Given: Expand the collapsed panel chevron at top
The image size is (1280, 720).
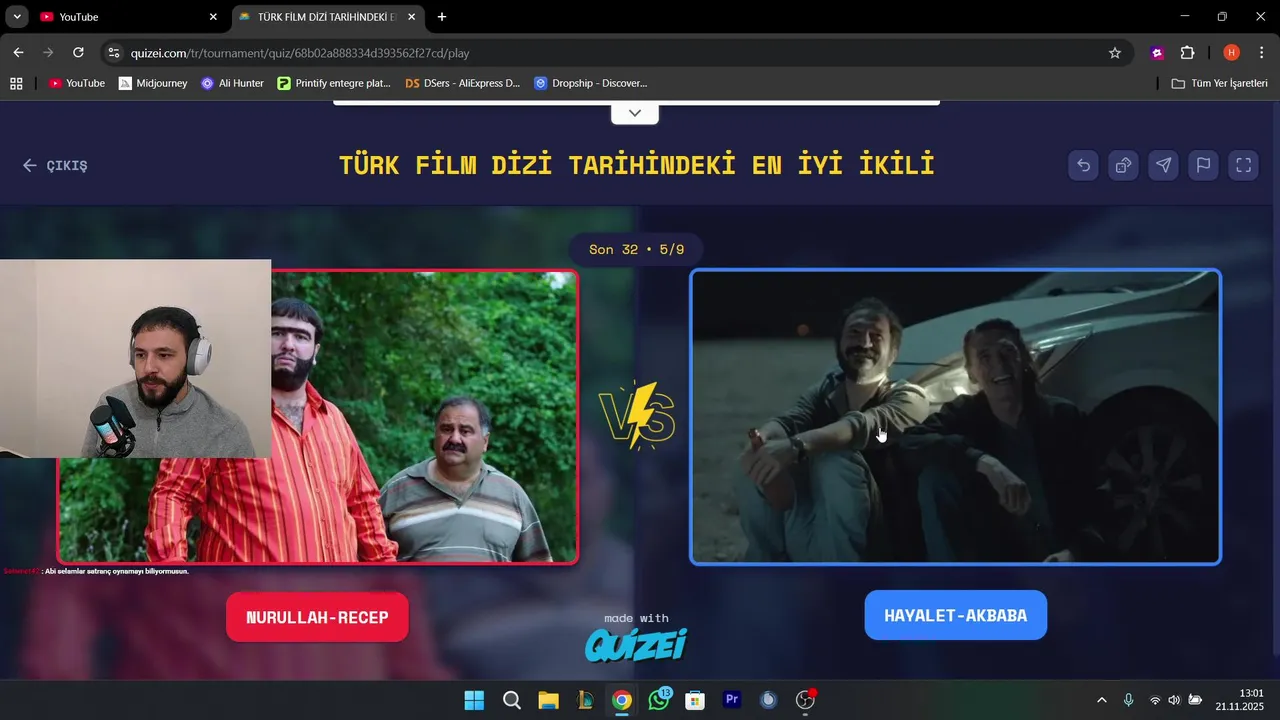Looking at the screenshot, I should tap(635, 113).
